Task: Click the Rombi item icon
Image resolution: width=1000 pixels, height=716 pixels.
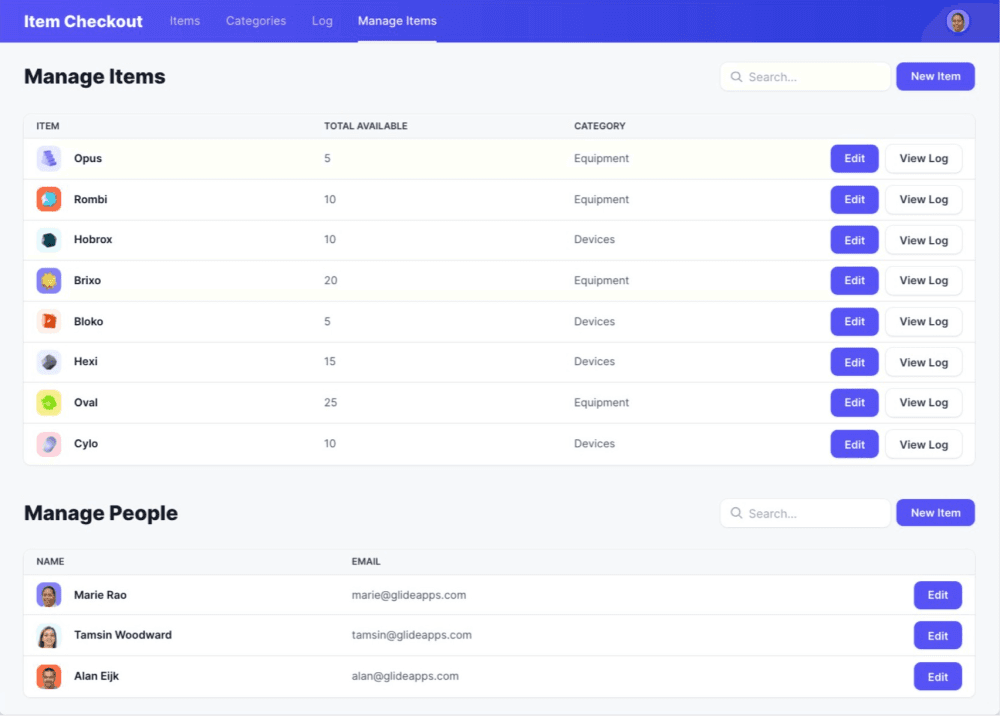Action: [x=48, y=200]
